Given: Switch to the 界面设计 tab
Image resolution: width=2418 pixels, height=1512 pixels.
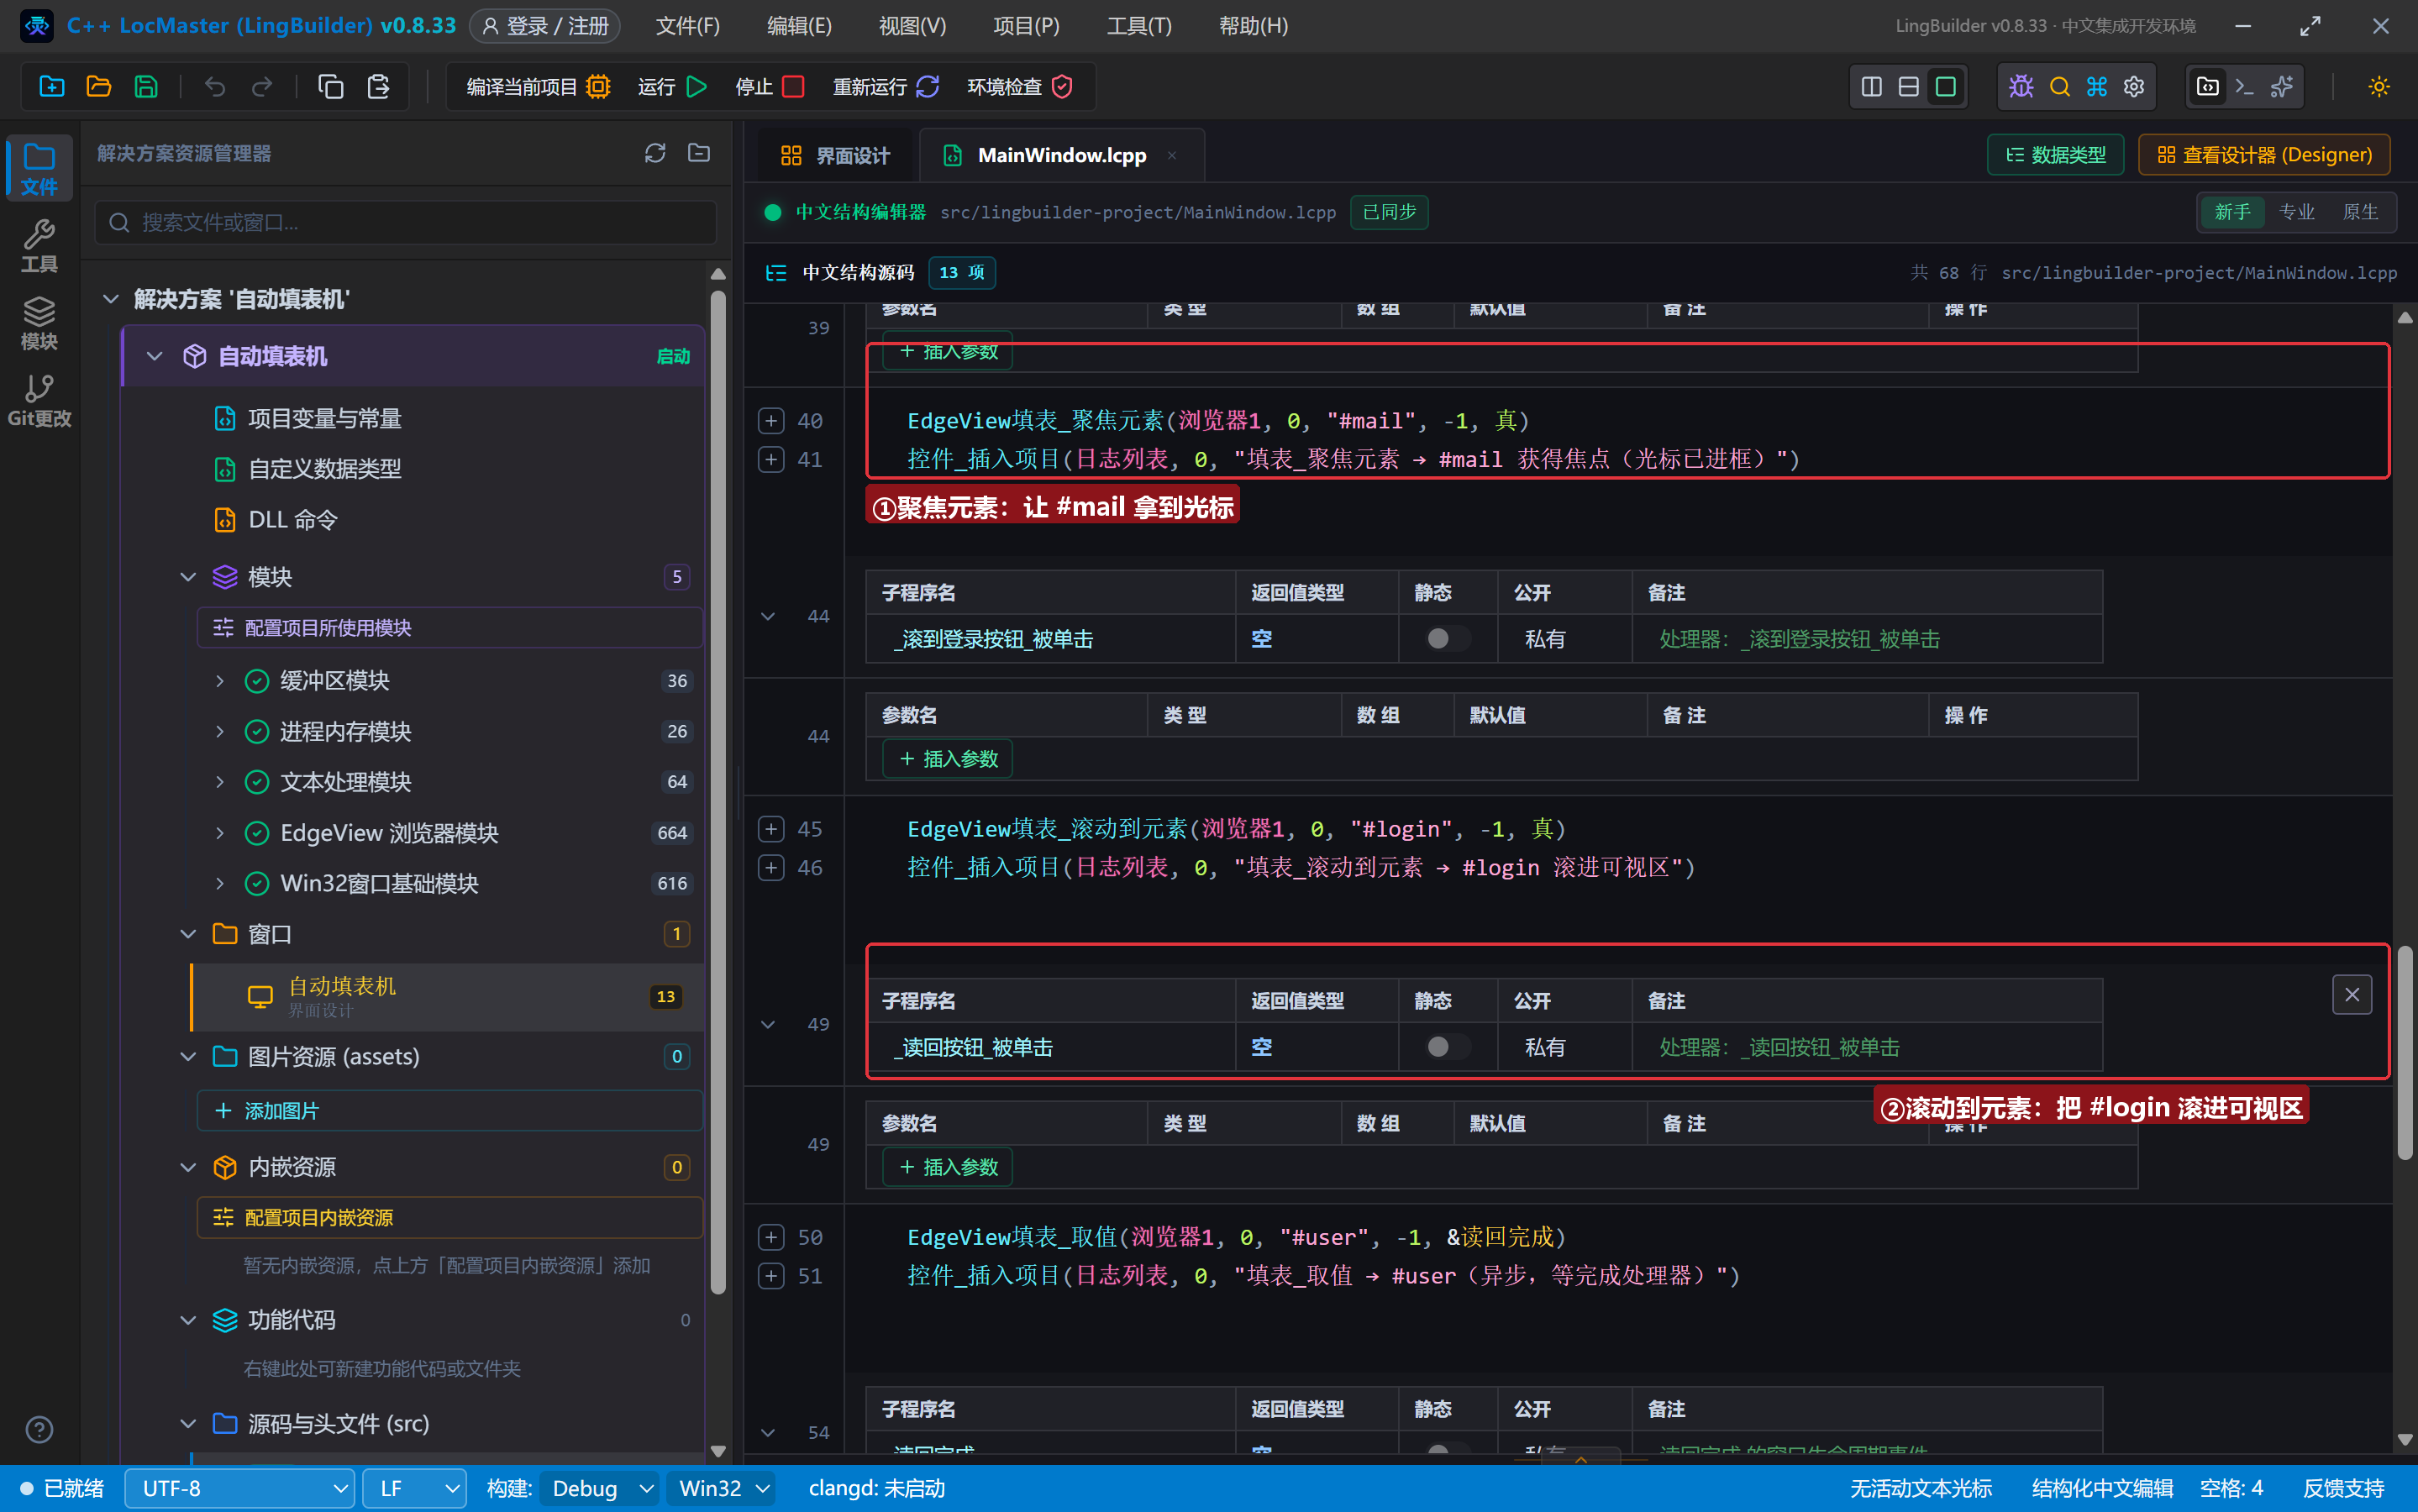Looking at the screenshot, I should 835,155.
